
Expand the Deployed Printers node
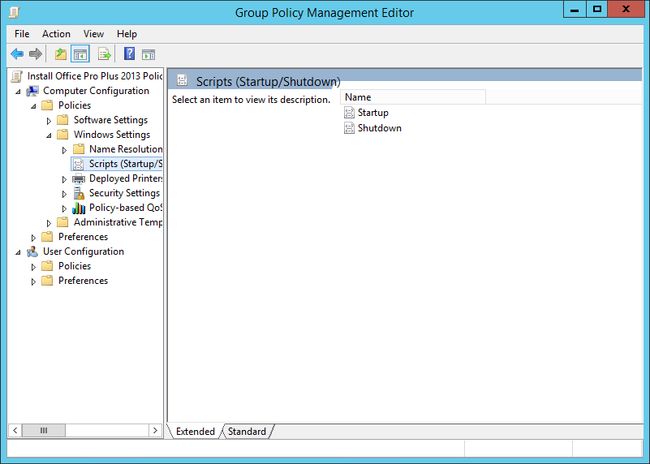click(x=64, y=180)
